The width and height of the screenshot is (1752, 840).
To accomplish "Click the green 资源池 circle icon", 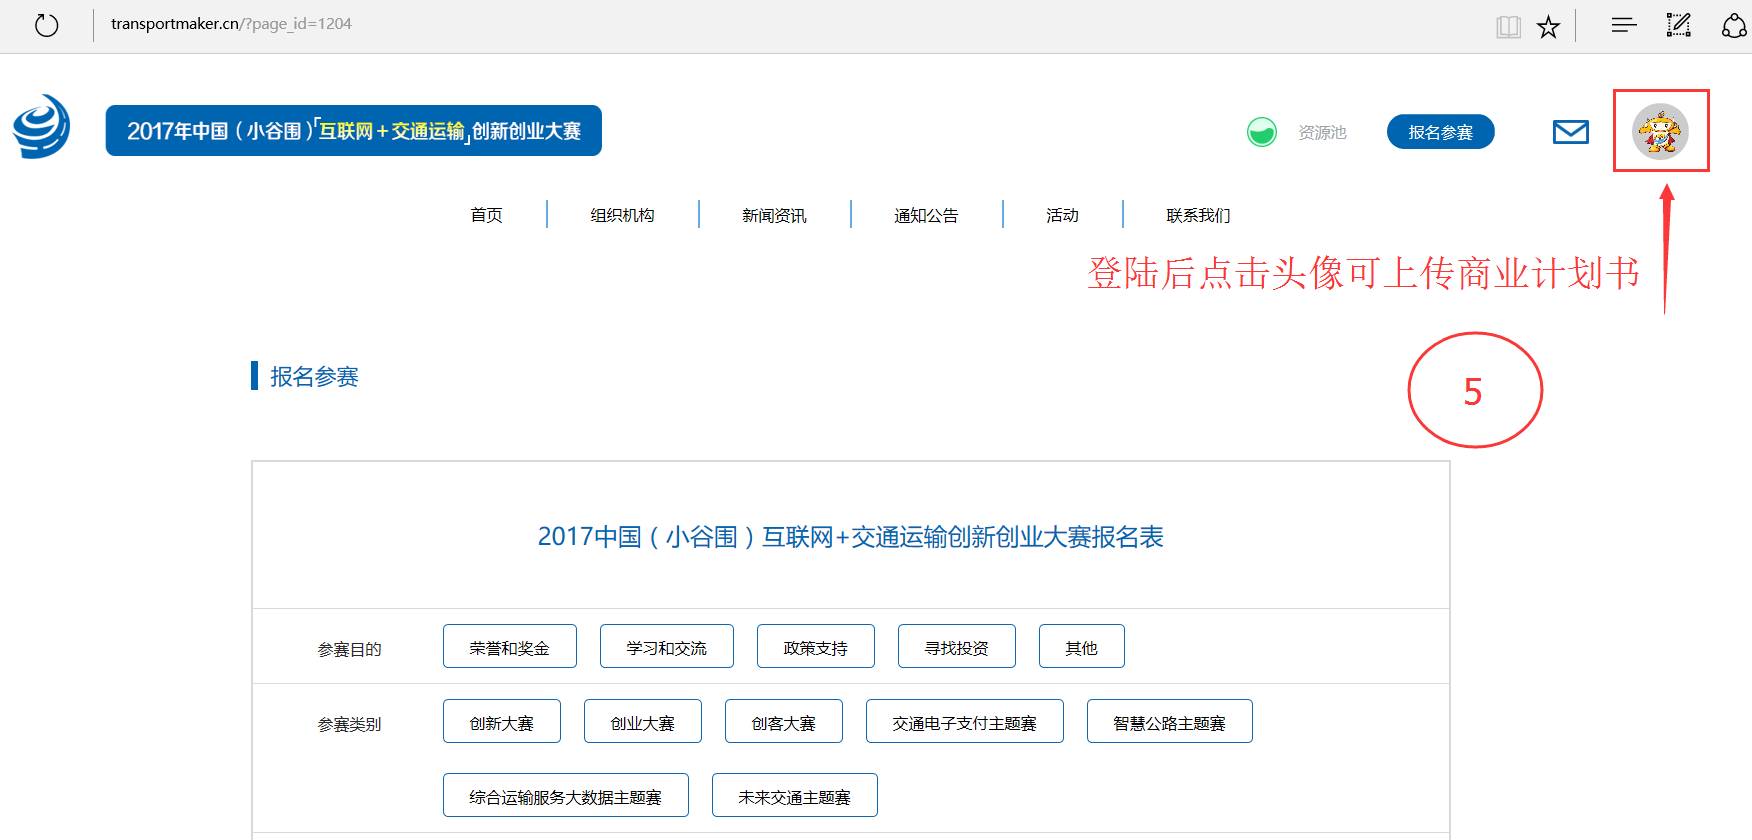I will pyautogui.click(x=1262, y=132).
